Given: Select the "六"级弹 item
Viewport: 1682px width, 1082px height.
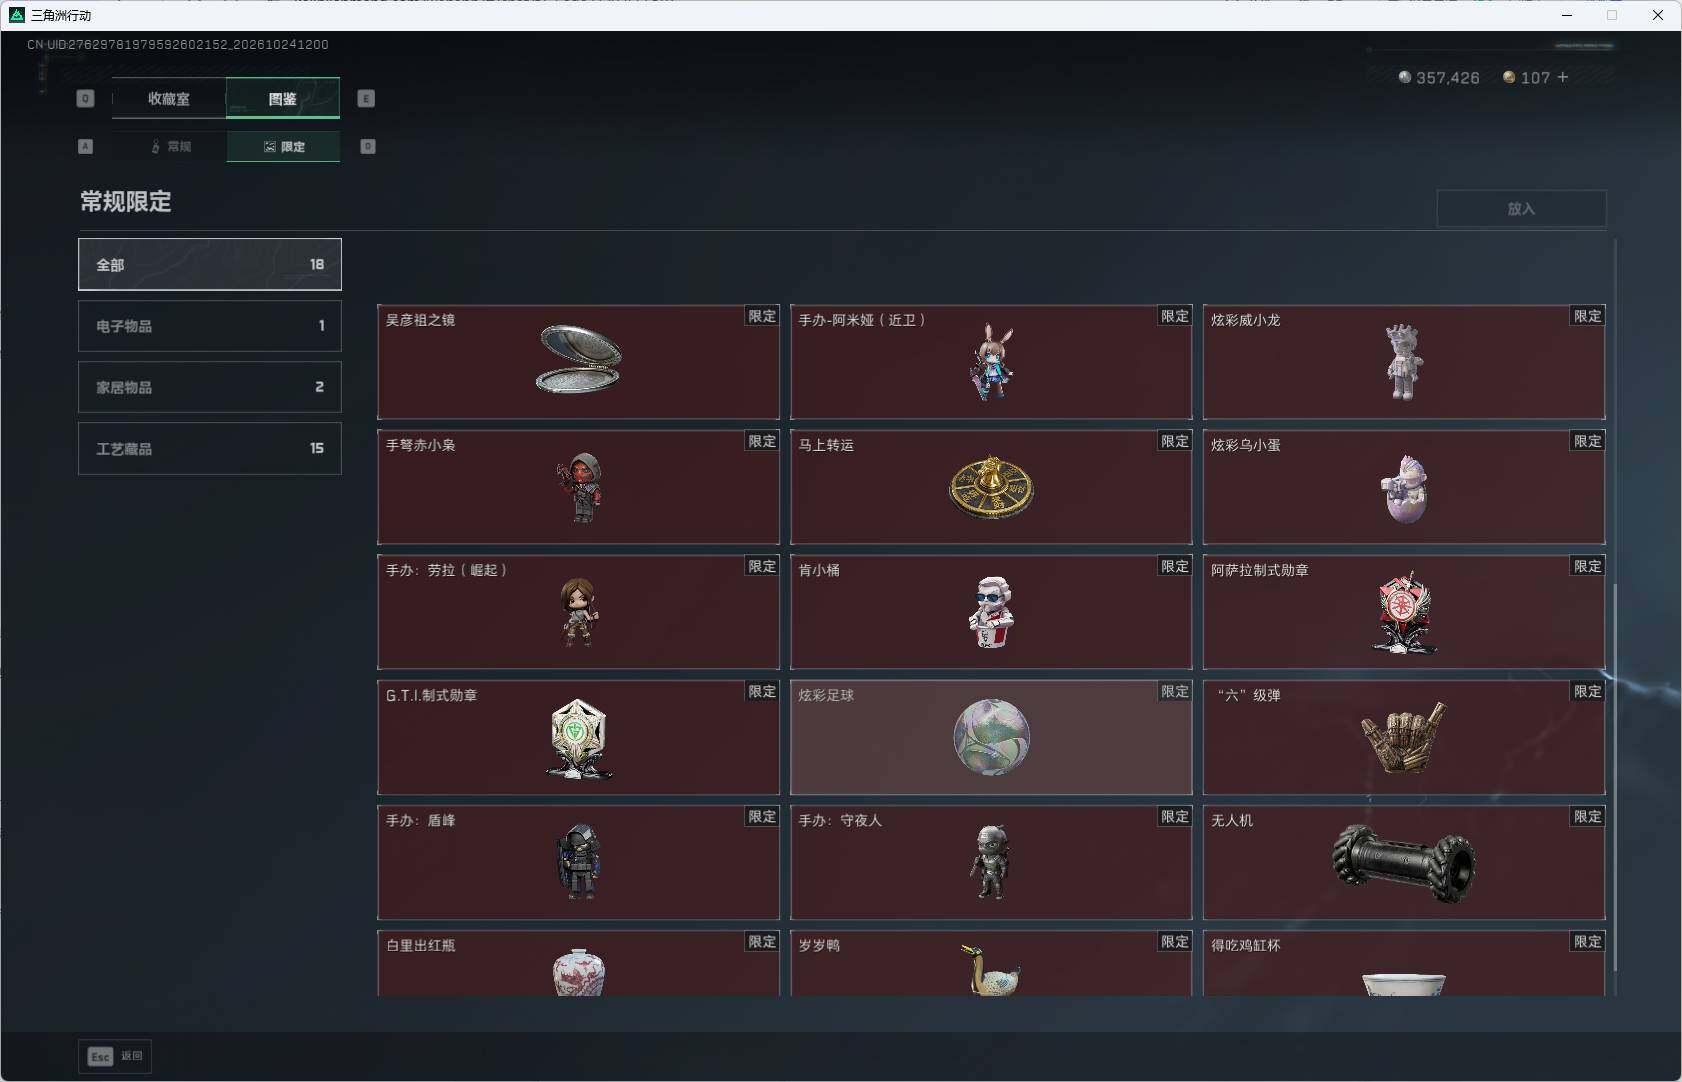Looking at the screenshot, I should click(x=1404, y=737).
